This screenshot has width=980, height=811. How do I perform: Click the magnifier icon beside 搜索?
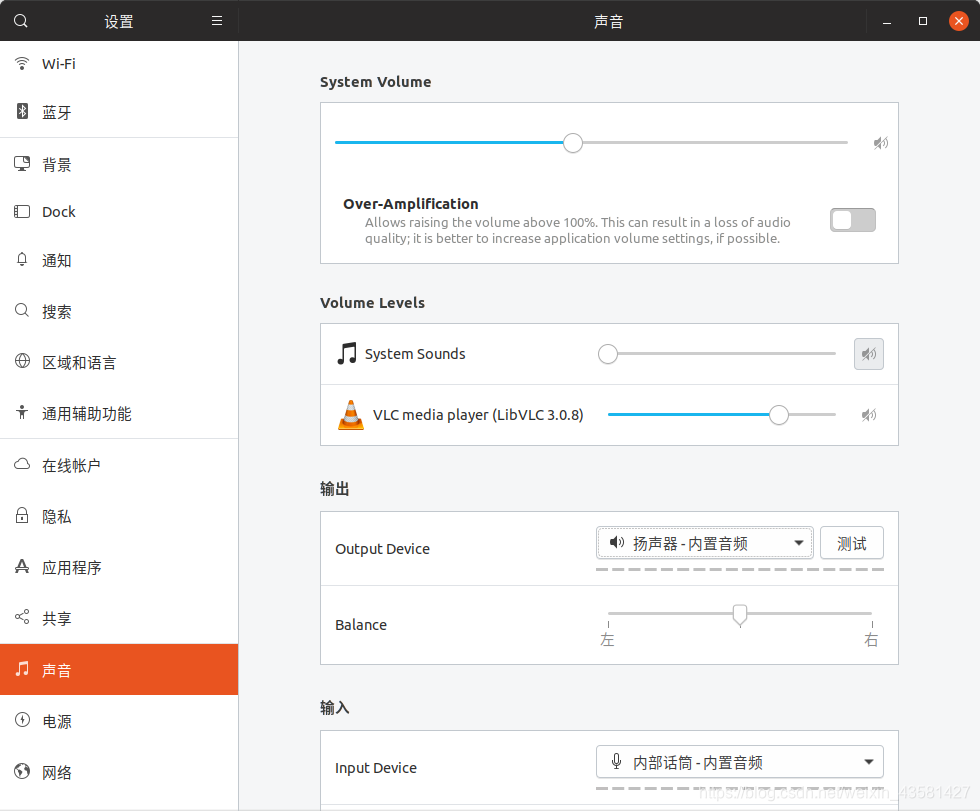point(22,311)
